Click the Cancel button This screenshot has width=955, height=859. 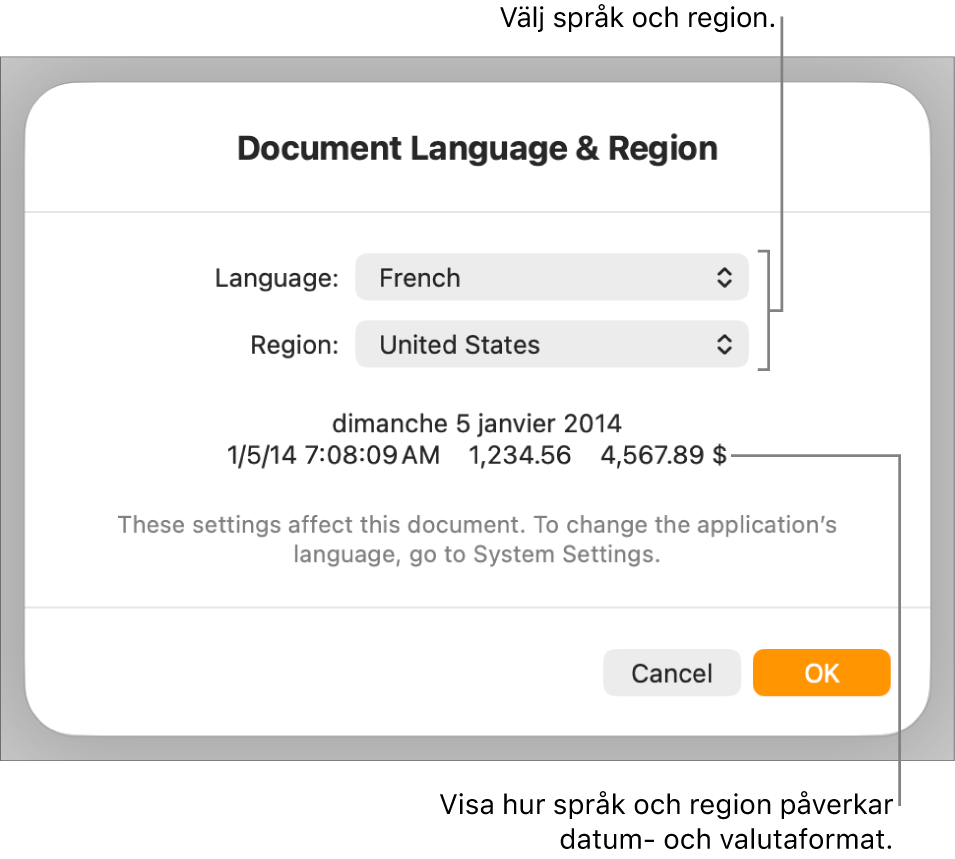point(671,673)
